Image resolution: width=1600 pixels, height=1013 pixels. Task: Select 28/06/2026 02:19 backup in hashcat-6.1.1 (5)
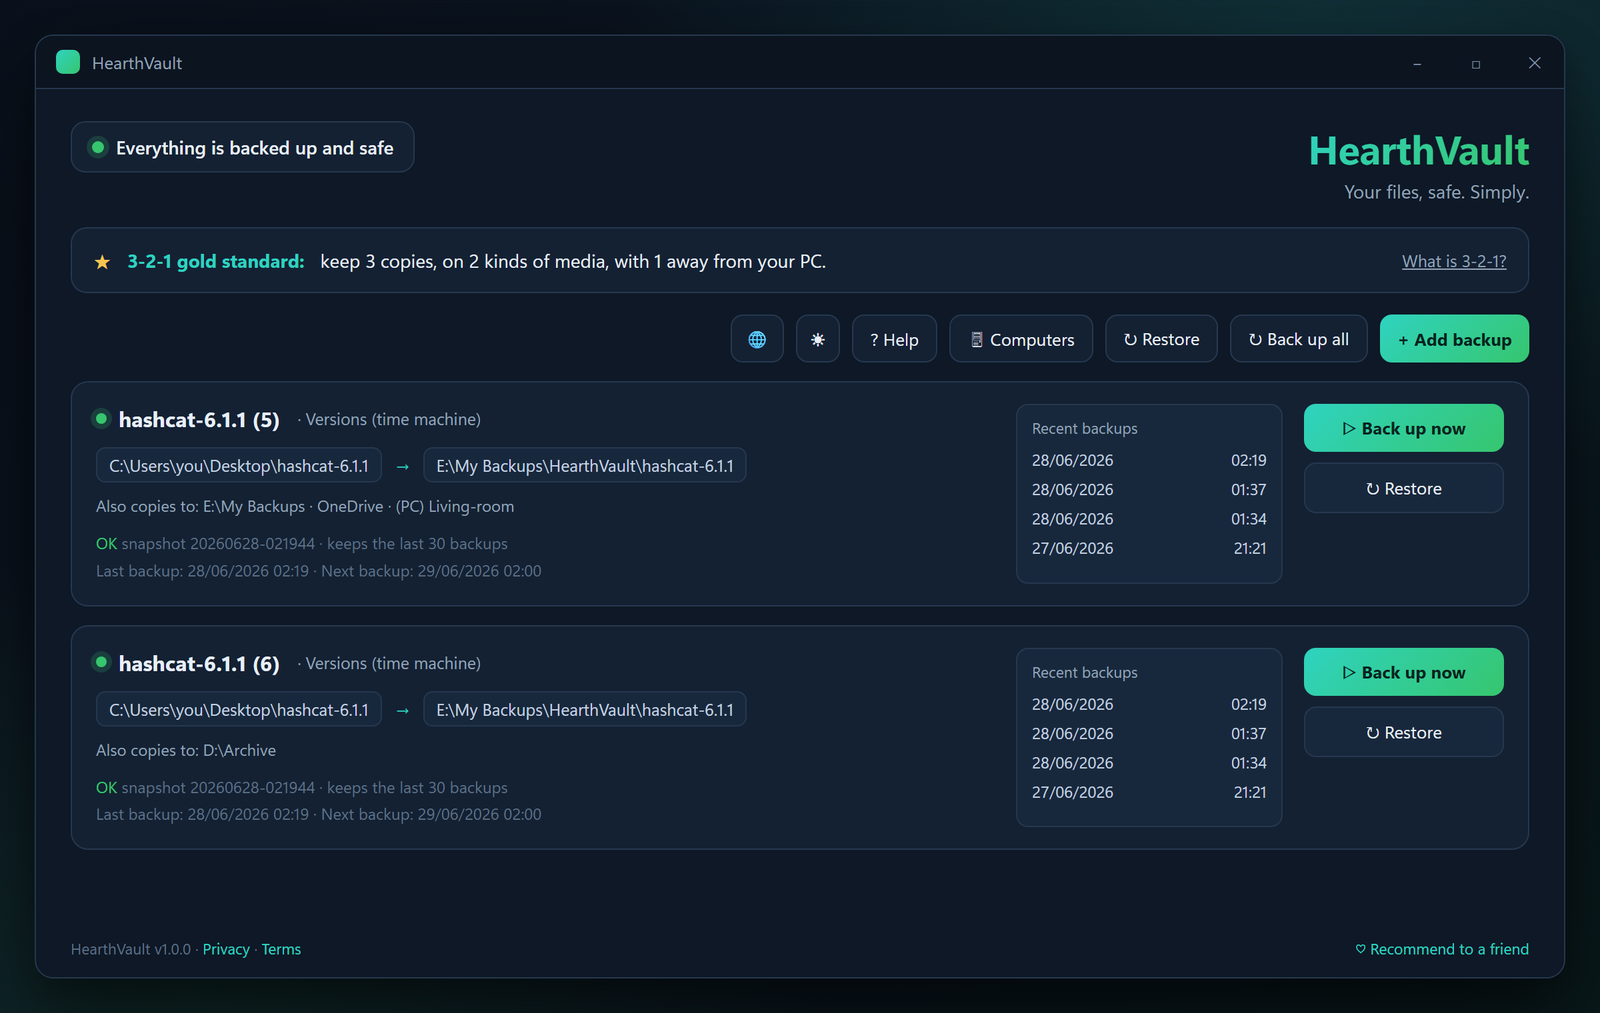point(1149,460)
